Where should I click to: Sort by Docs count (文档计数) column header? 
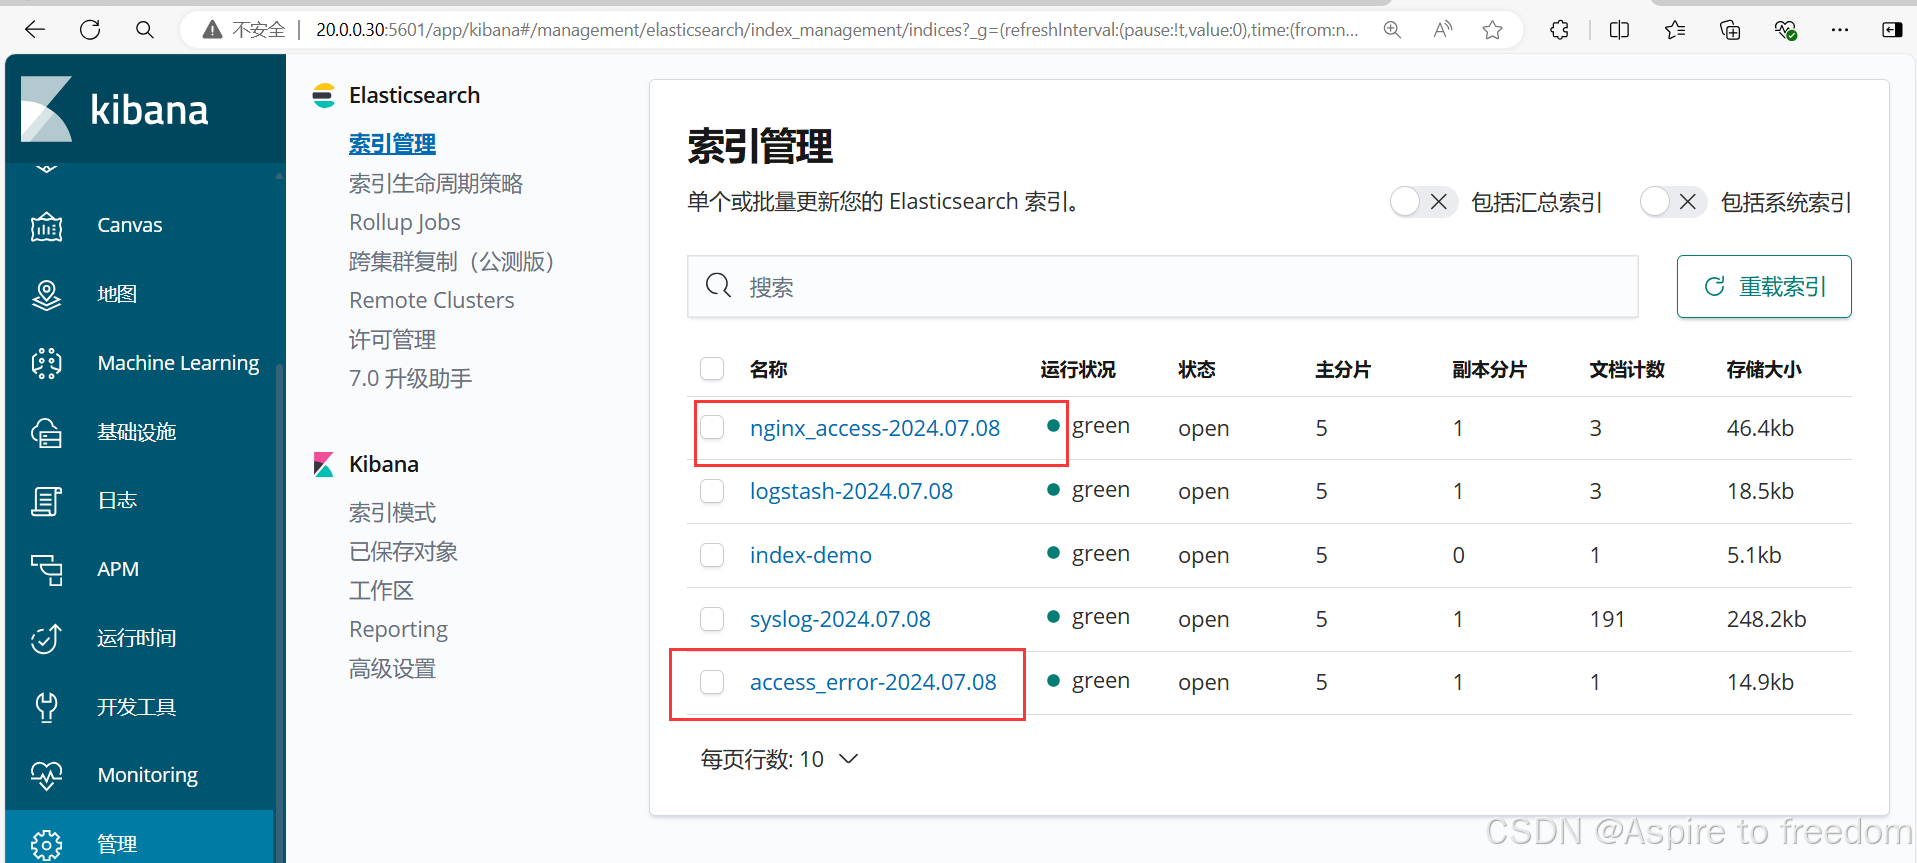[x=1627, y=370]
